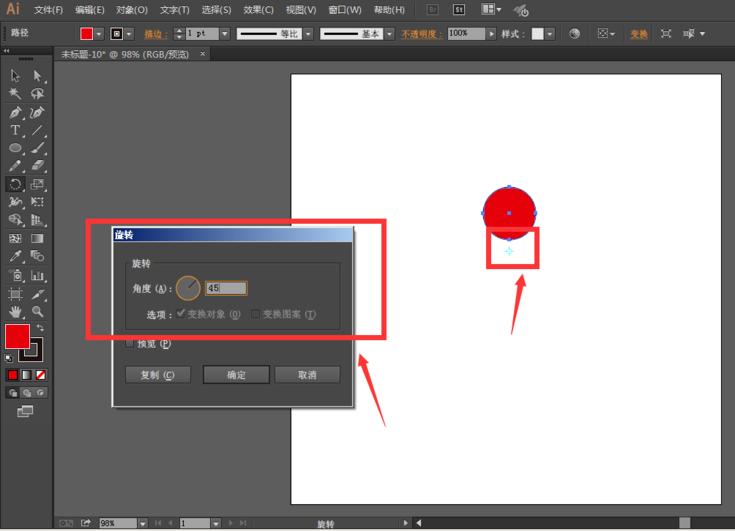Viewport: 735px width, 531px height.
Task: Click the 确定 button in rotate dialog
Action: (x=236, y=375)
